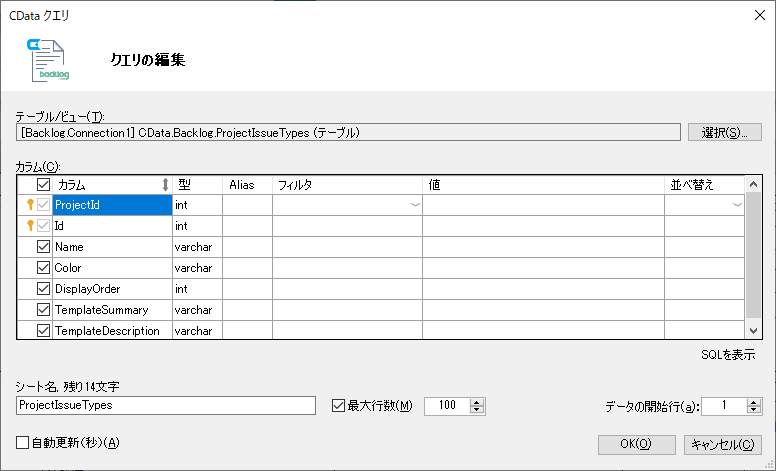Select the Name column name cell
776x471 pixels.
click(x=112, y=247)
